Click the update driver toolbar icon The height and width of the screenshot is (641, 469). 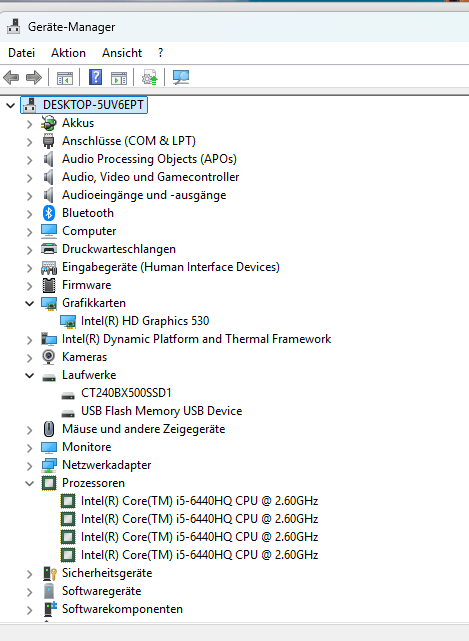point(150,77)
